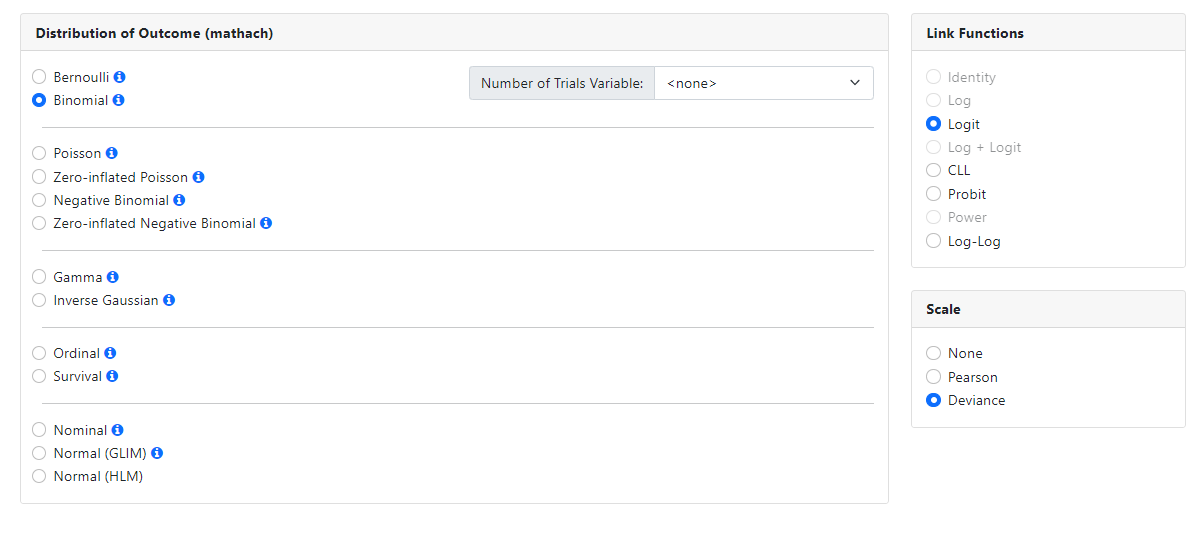1191x533 pixels.
Task: Show info for Zero-inflated Negative Binomial
Action: click(266, 223)
